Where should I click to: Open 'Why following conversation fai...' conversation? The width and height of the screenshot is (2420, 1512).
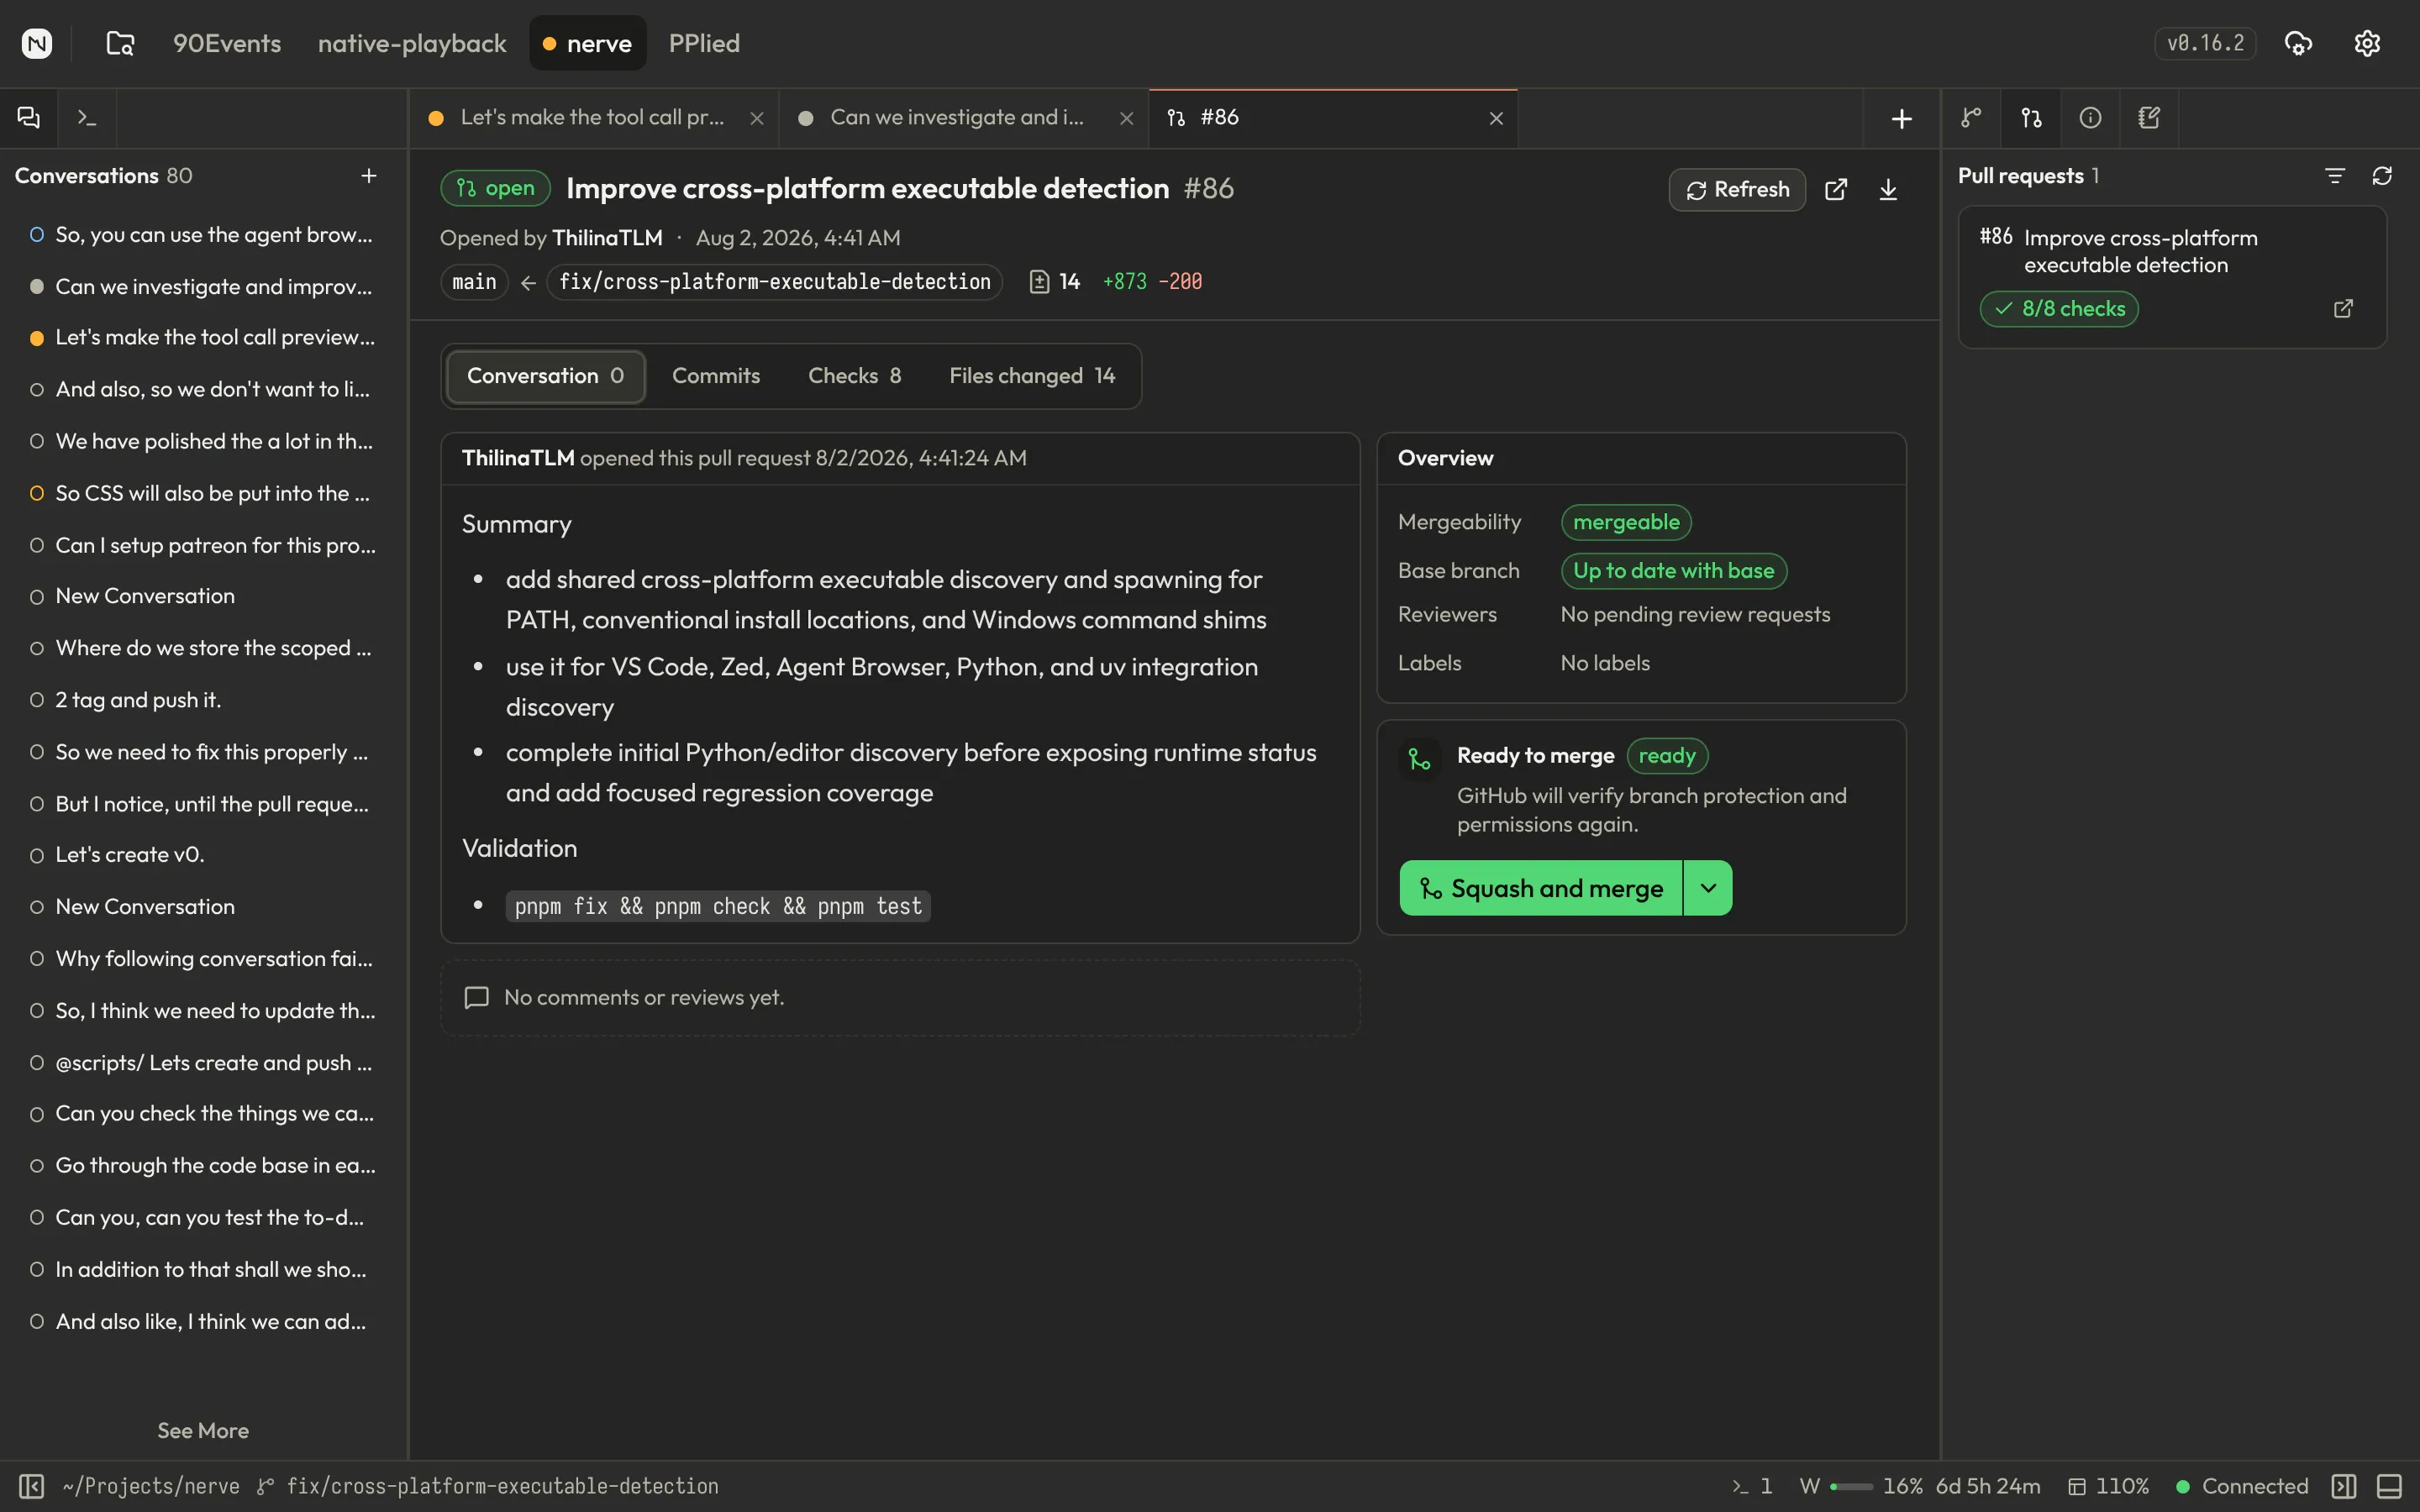point(203,959)
